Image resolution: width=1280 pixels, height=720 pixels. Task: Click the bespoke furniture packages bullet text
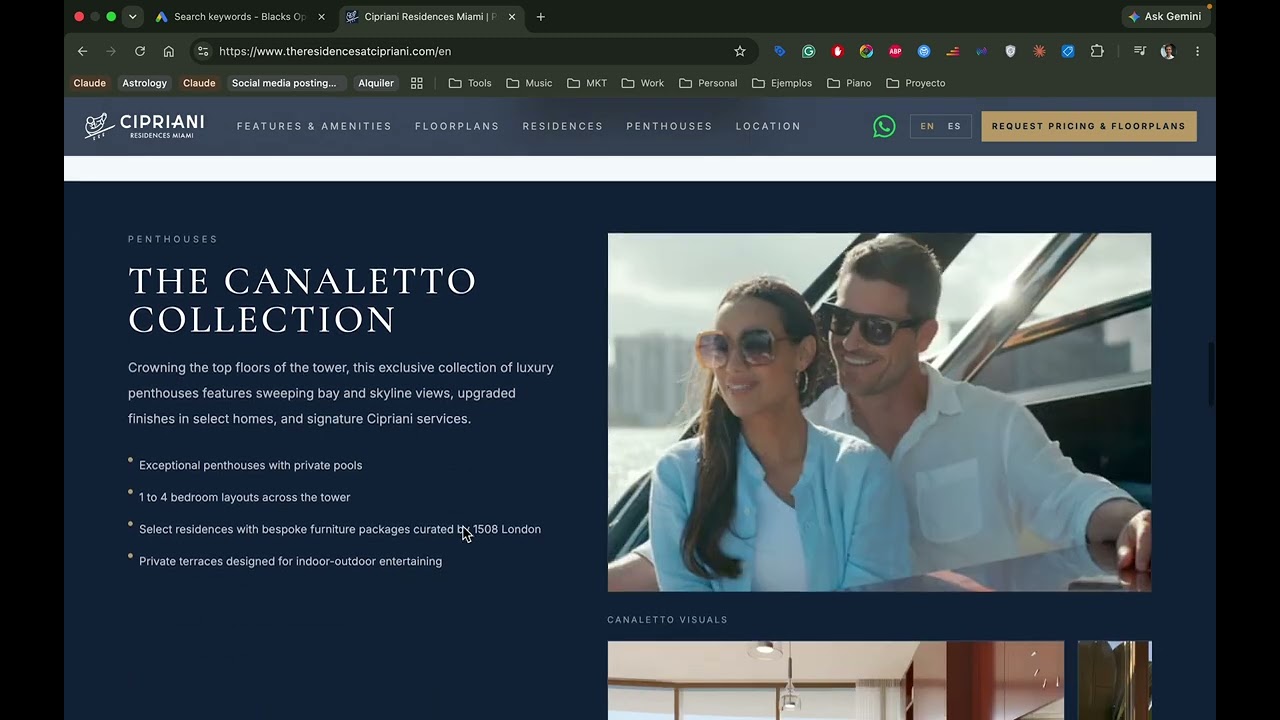point(340,529)
